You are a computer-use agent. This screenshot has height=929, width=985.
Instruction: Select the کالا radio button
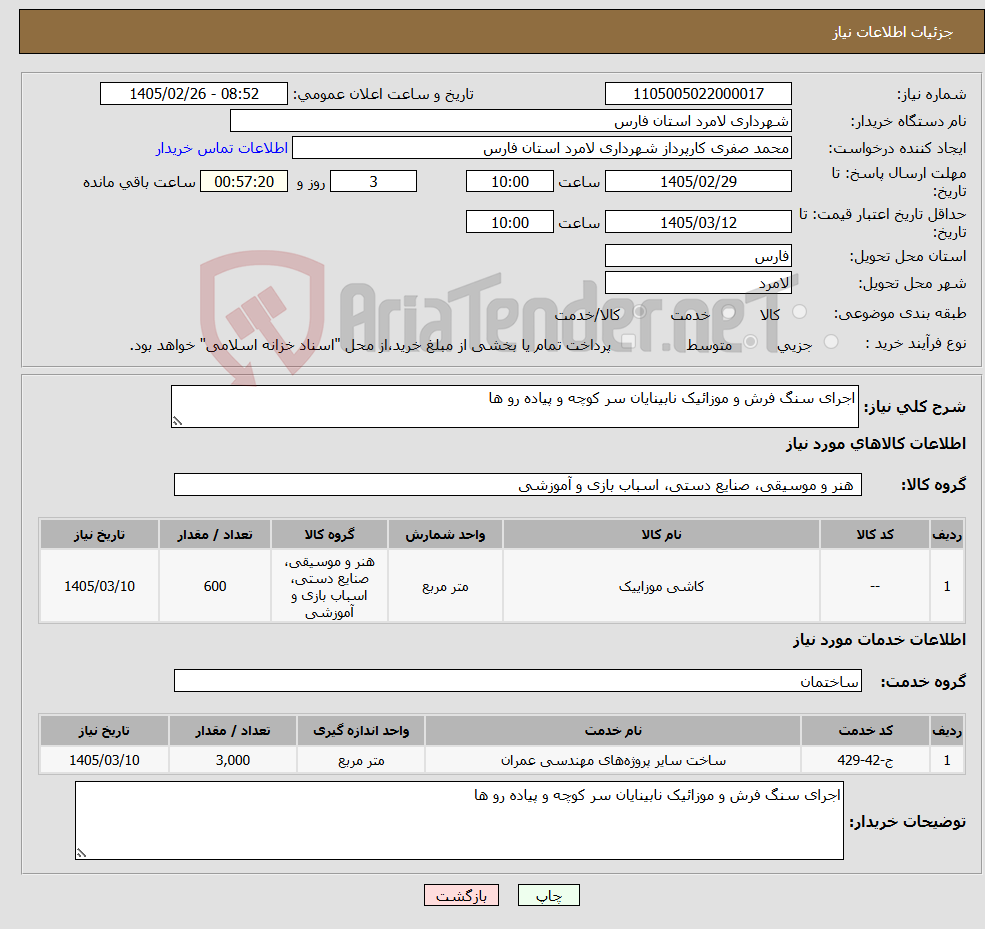800,312
